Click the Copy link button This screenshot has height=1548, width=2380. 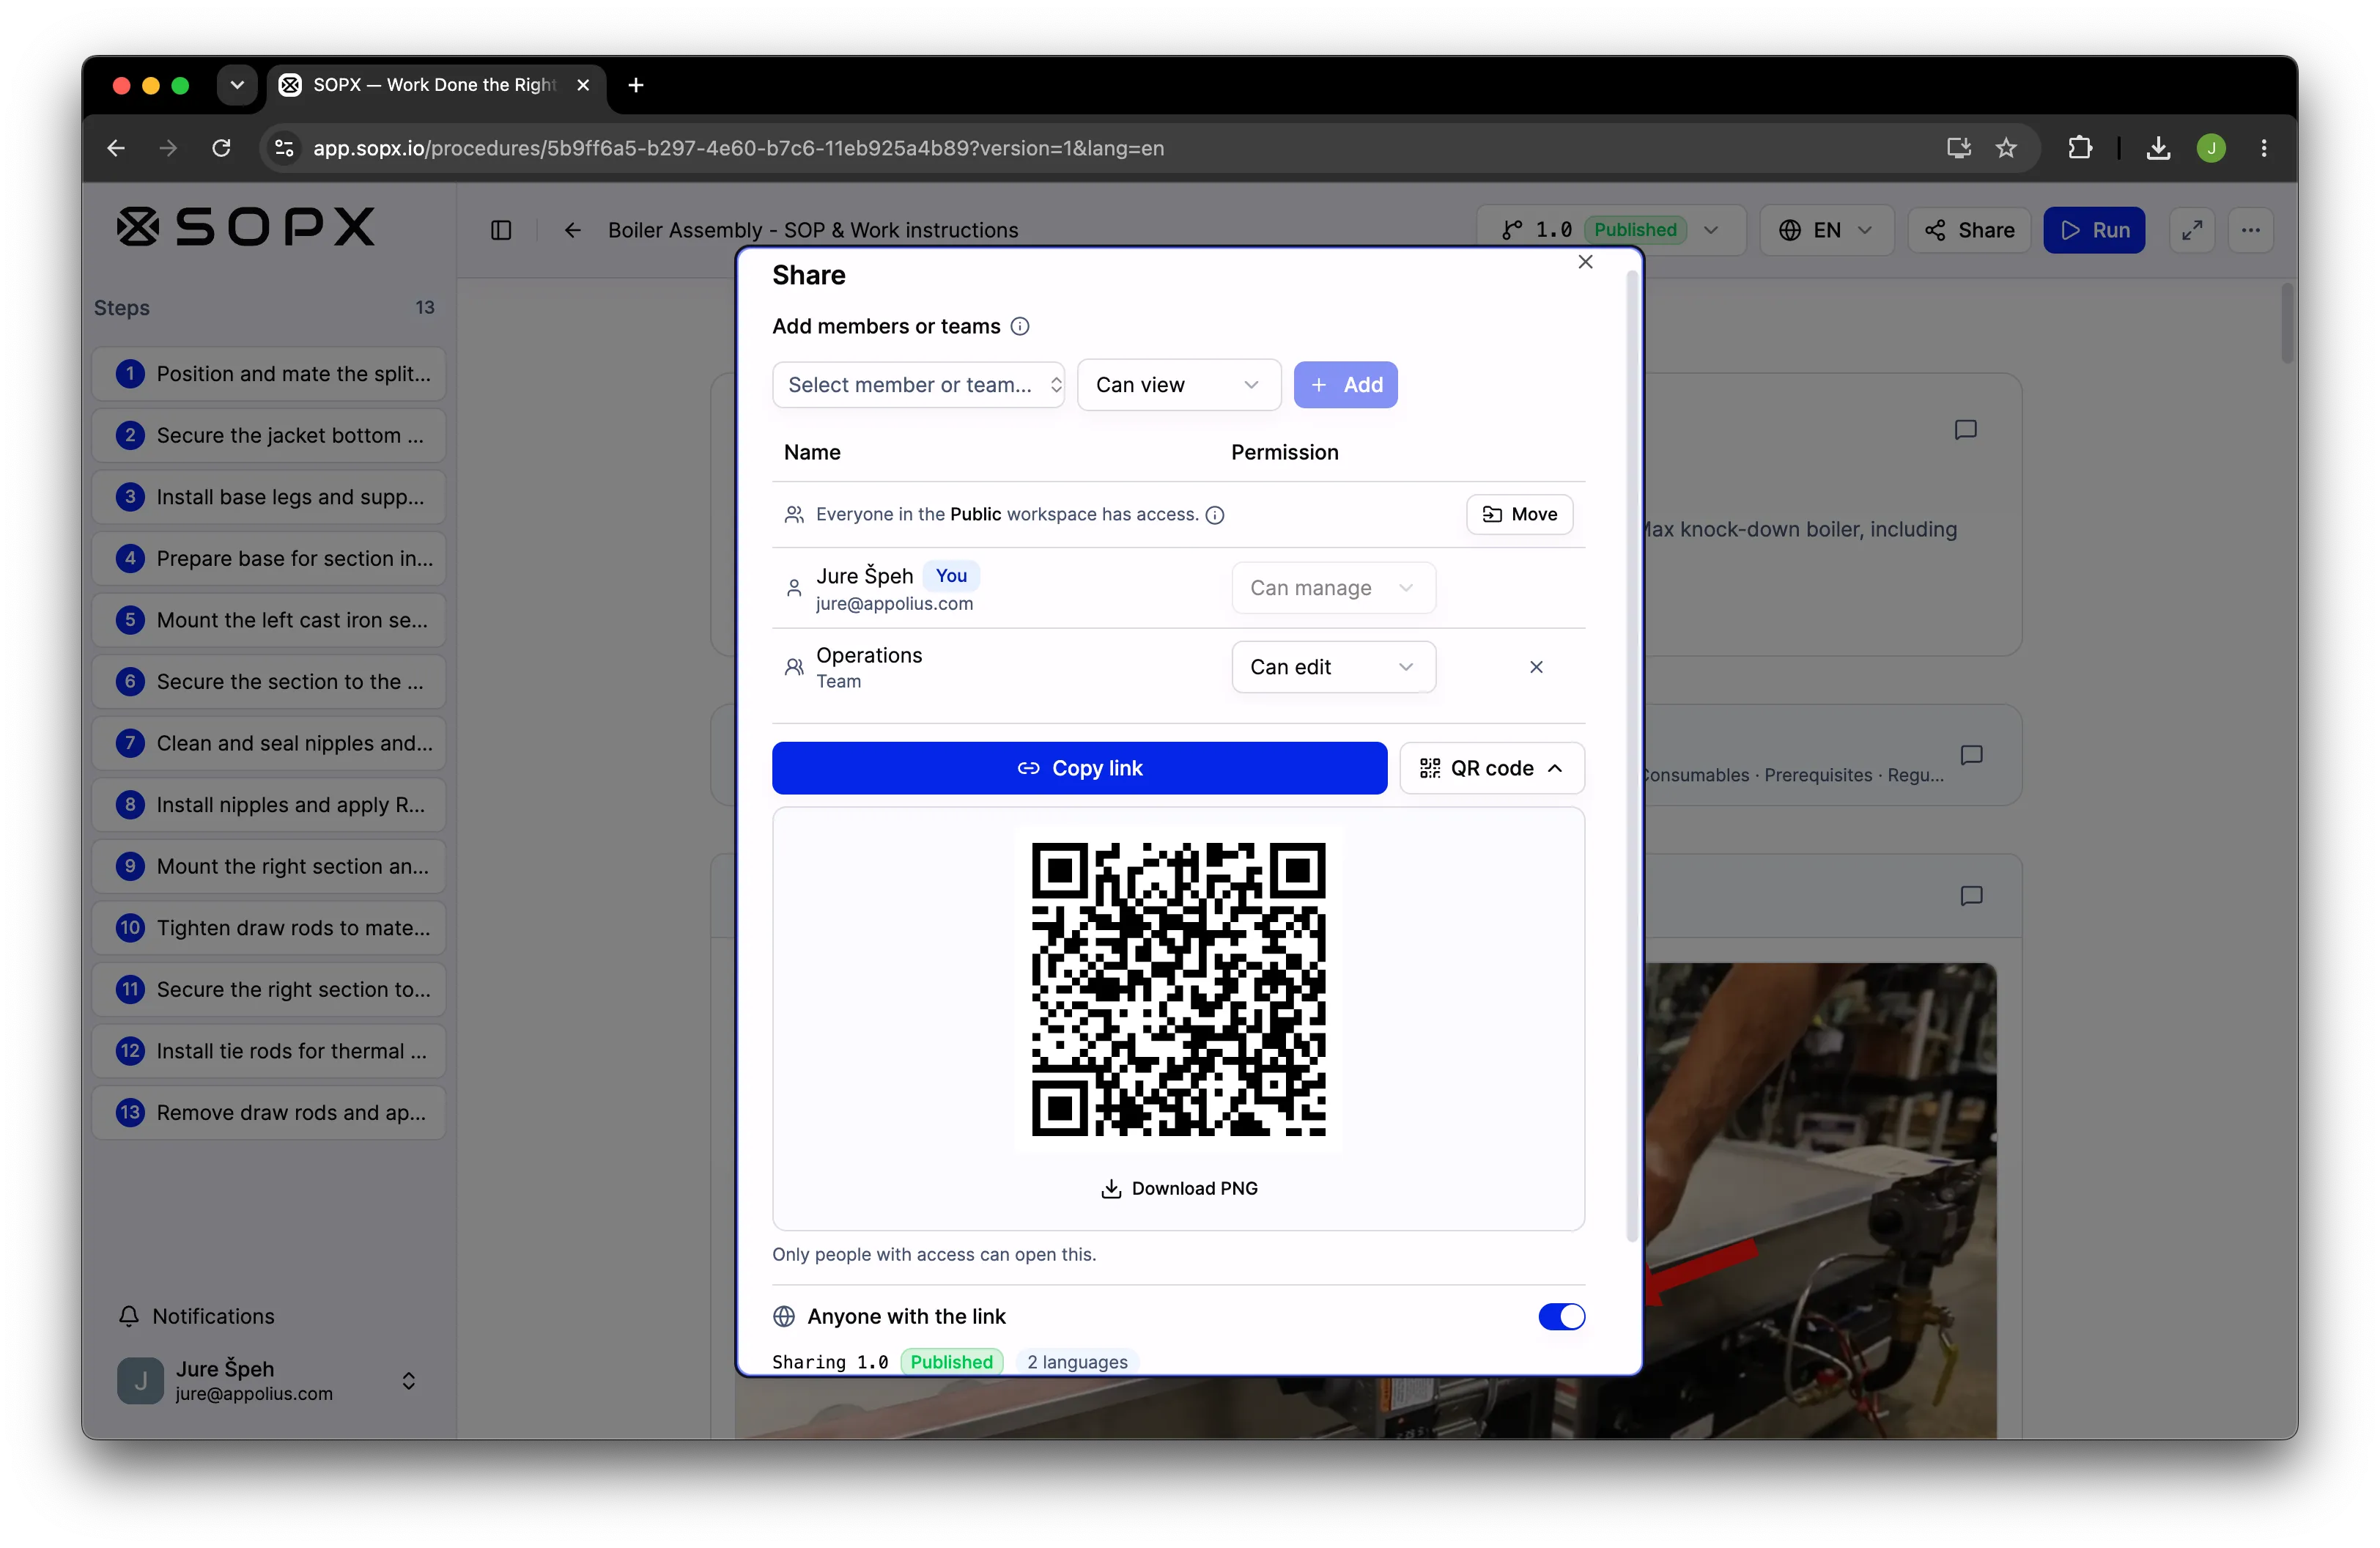coord(1079,768)
